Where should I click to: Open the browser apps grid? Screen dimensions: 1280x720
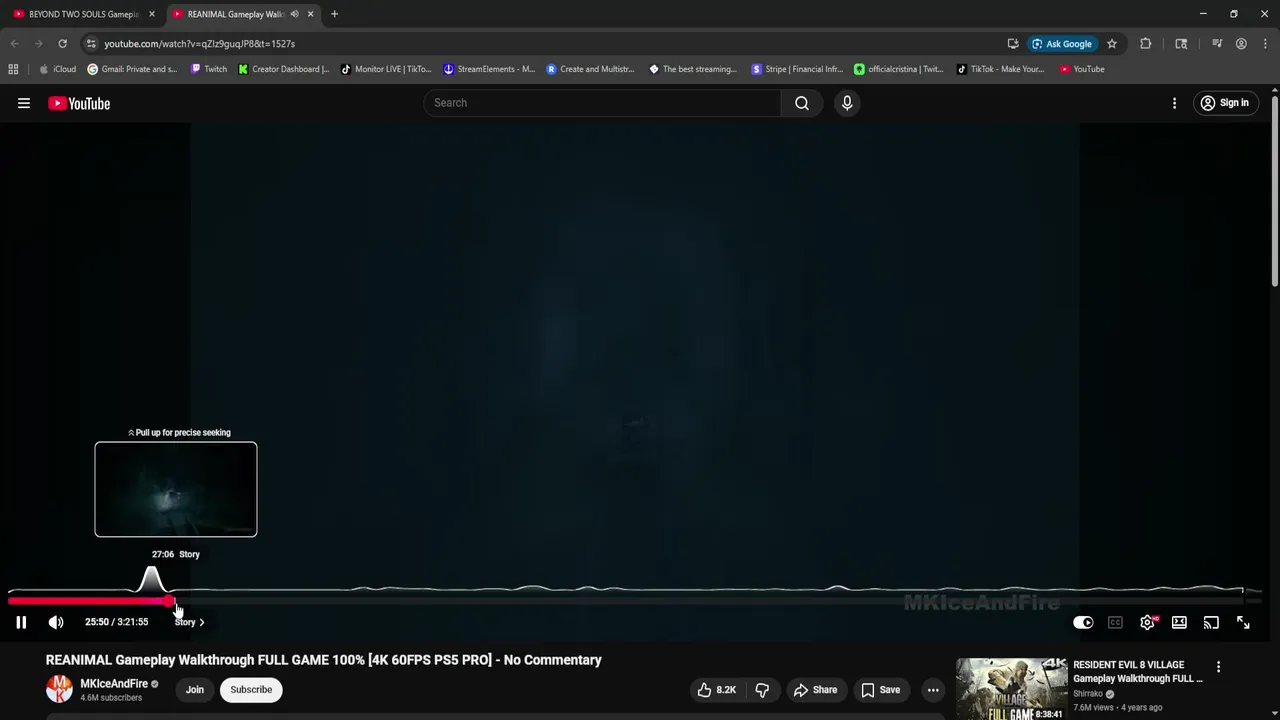click(x=13, y=69)
